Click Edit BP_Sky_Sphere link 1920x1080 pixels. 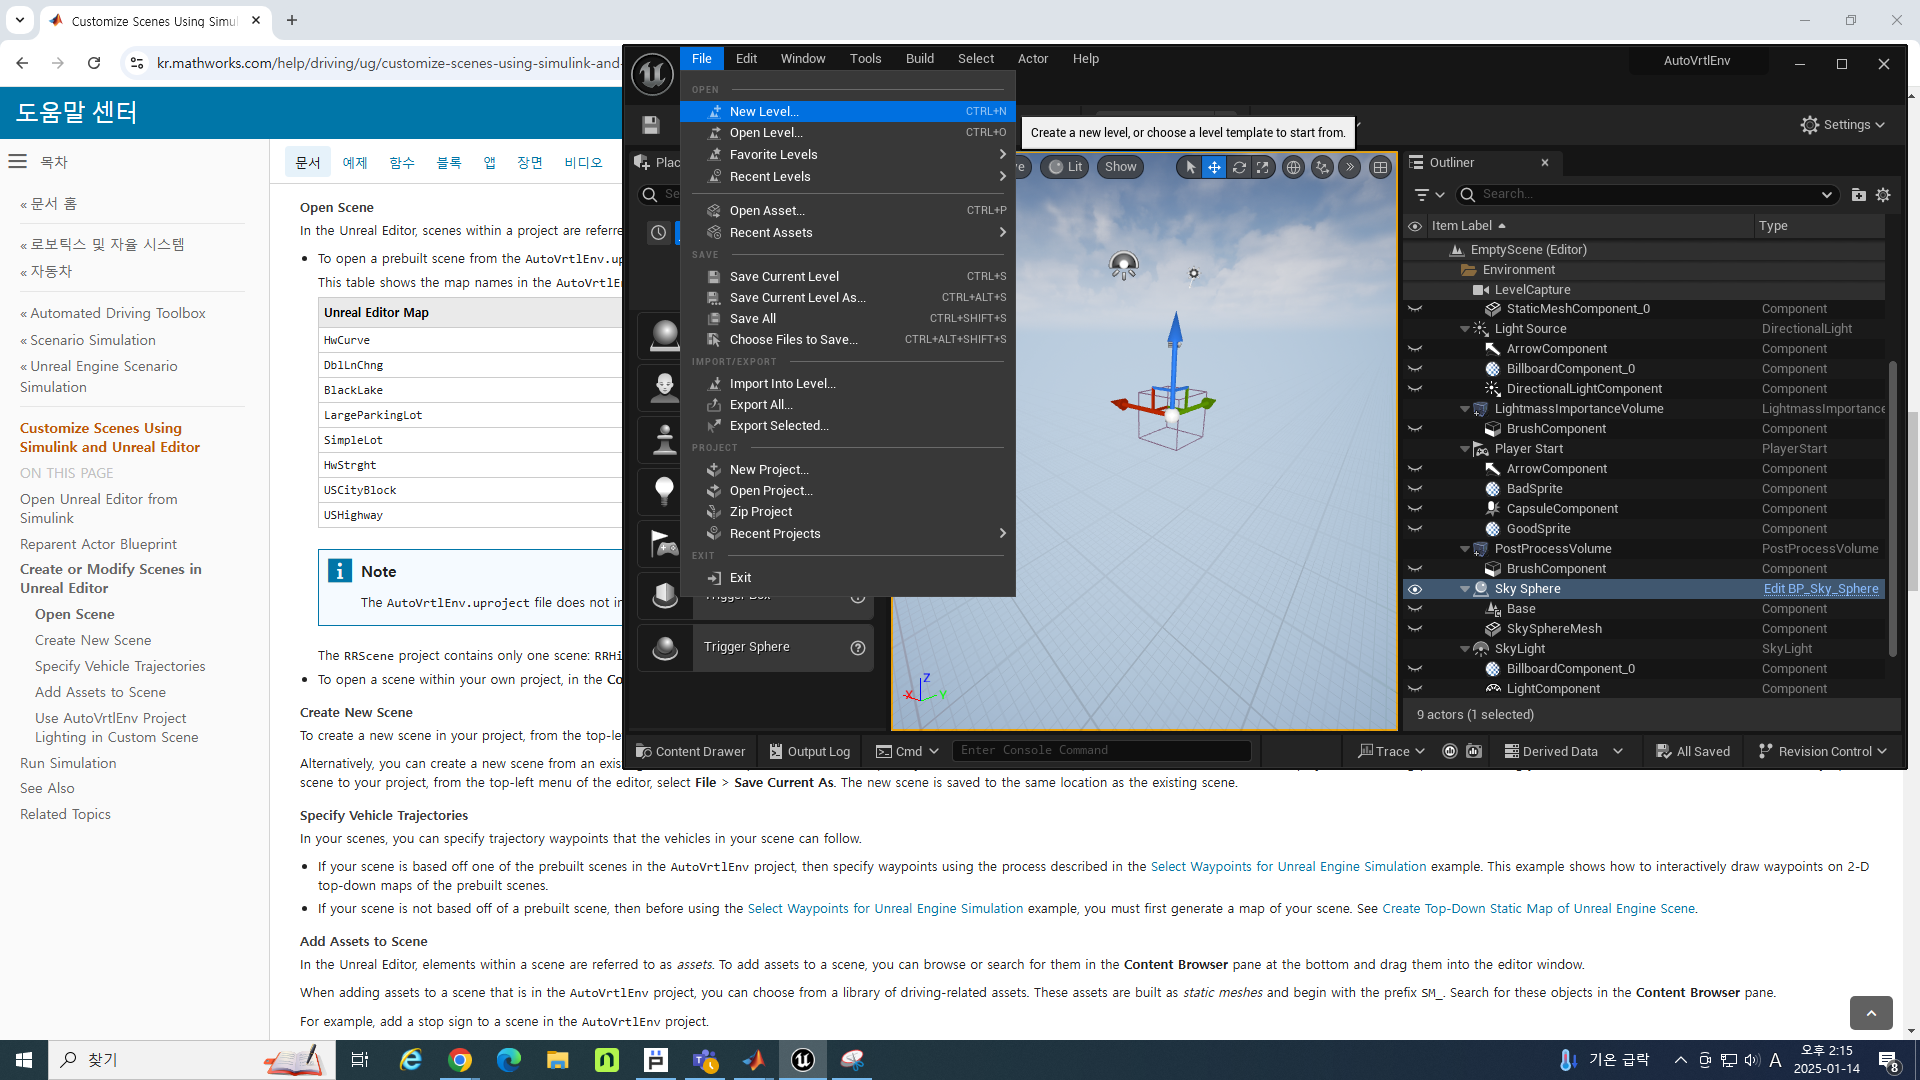[1820, 589]
